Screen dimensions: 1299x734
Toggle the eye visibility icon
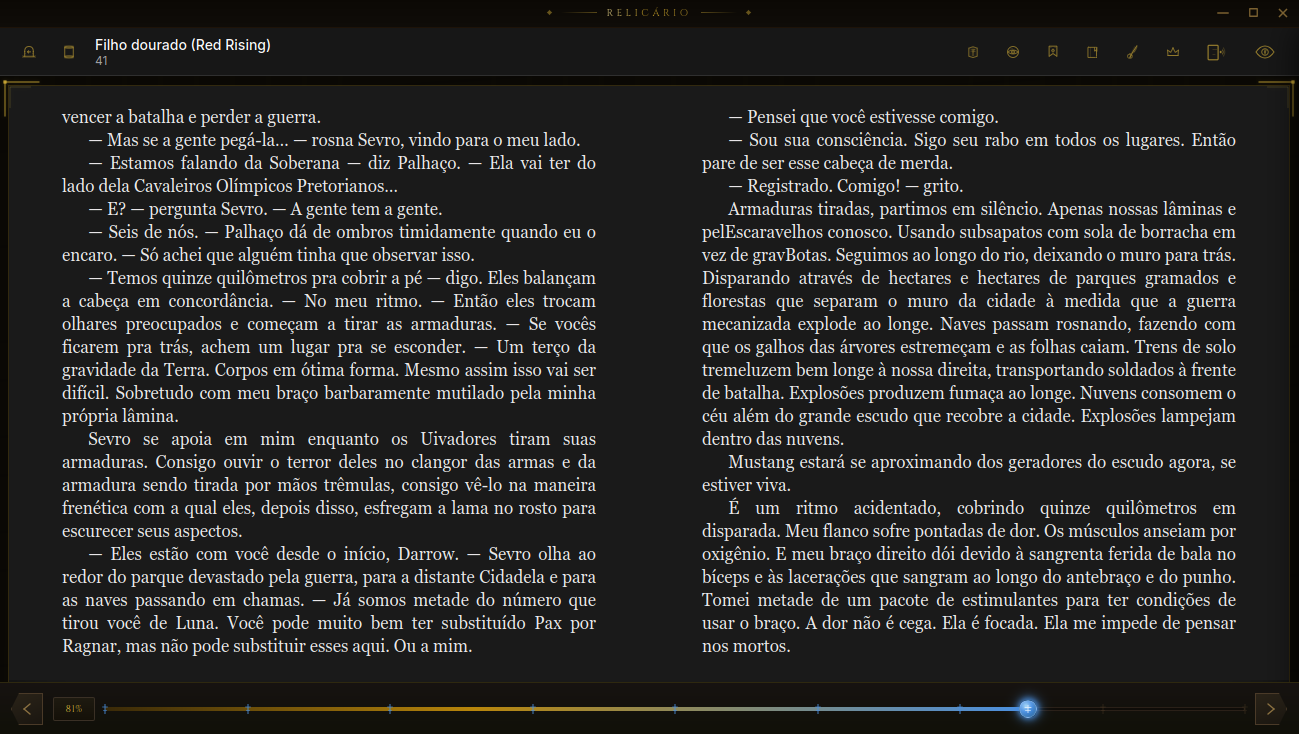1265,52
